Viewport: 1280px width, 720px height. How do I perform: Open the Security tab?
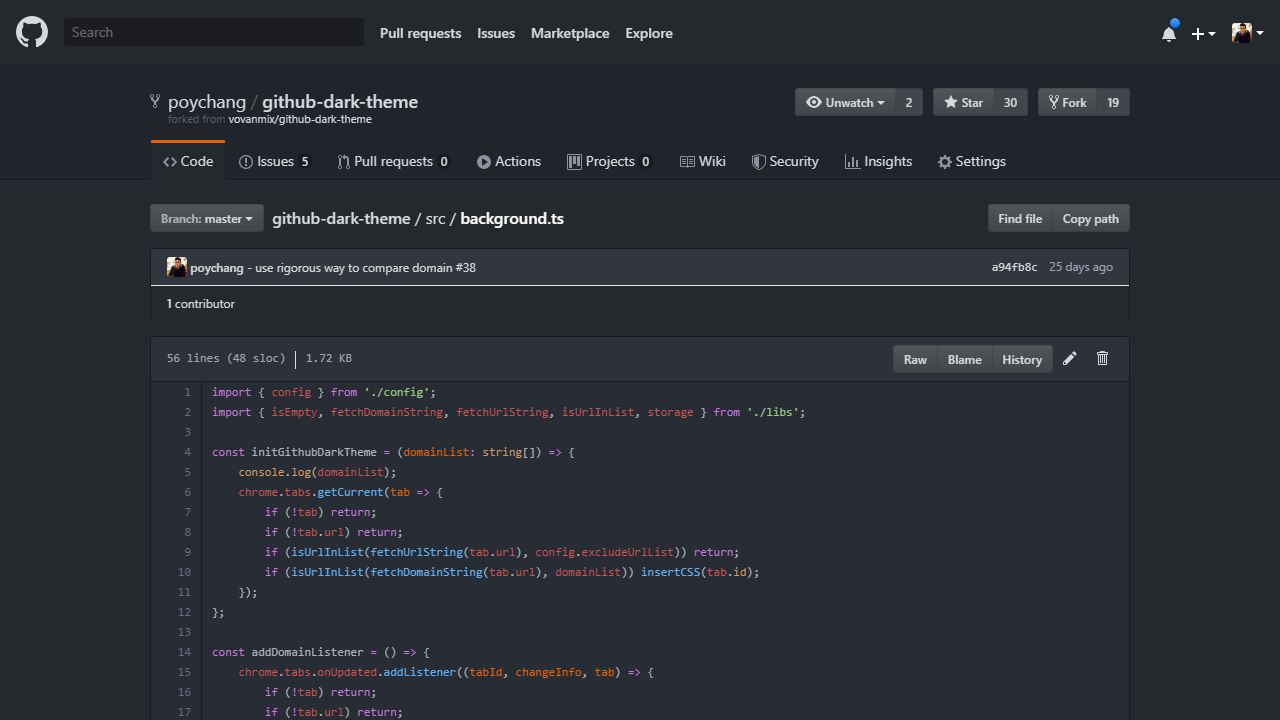coord(785,162)
